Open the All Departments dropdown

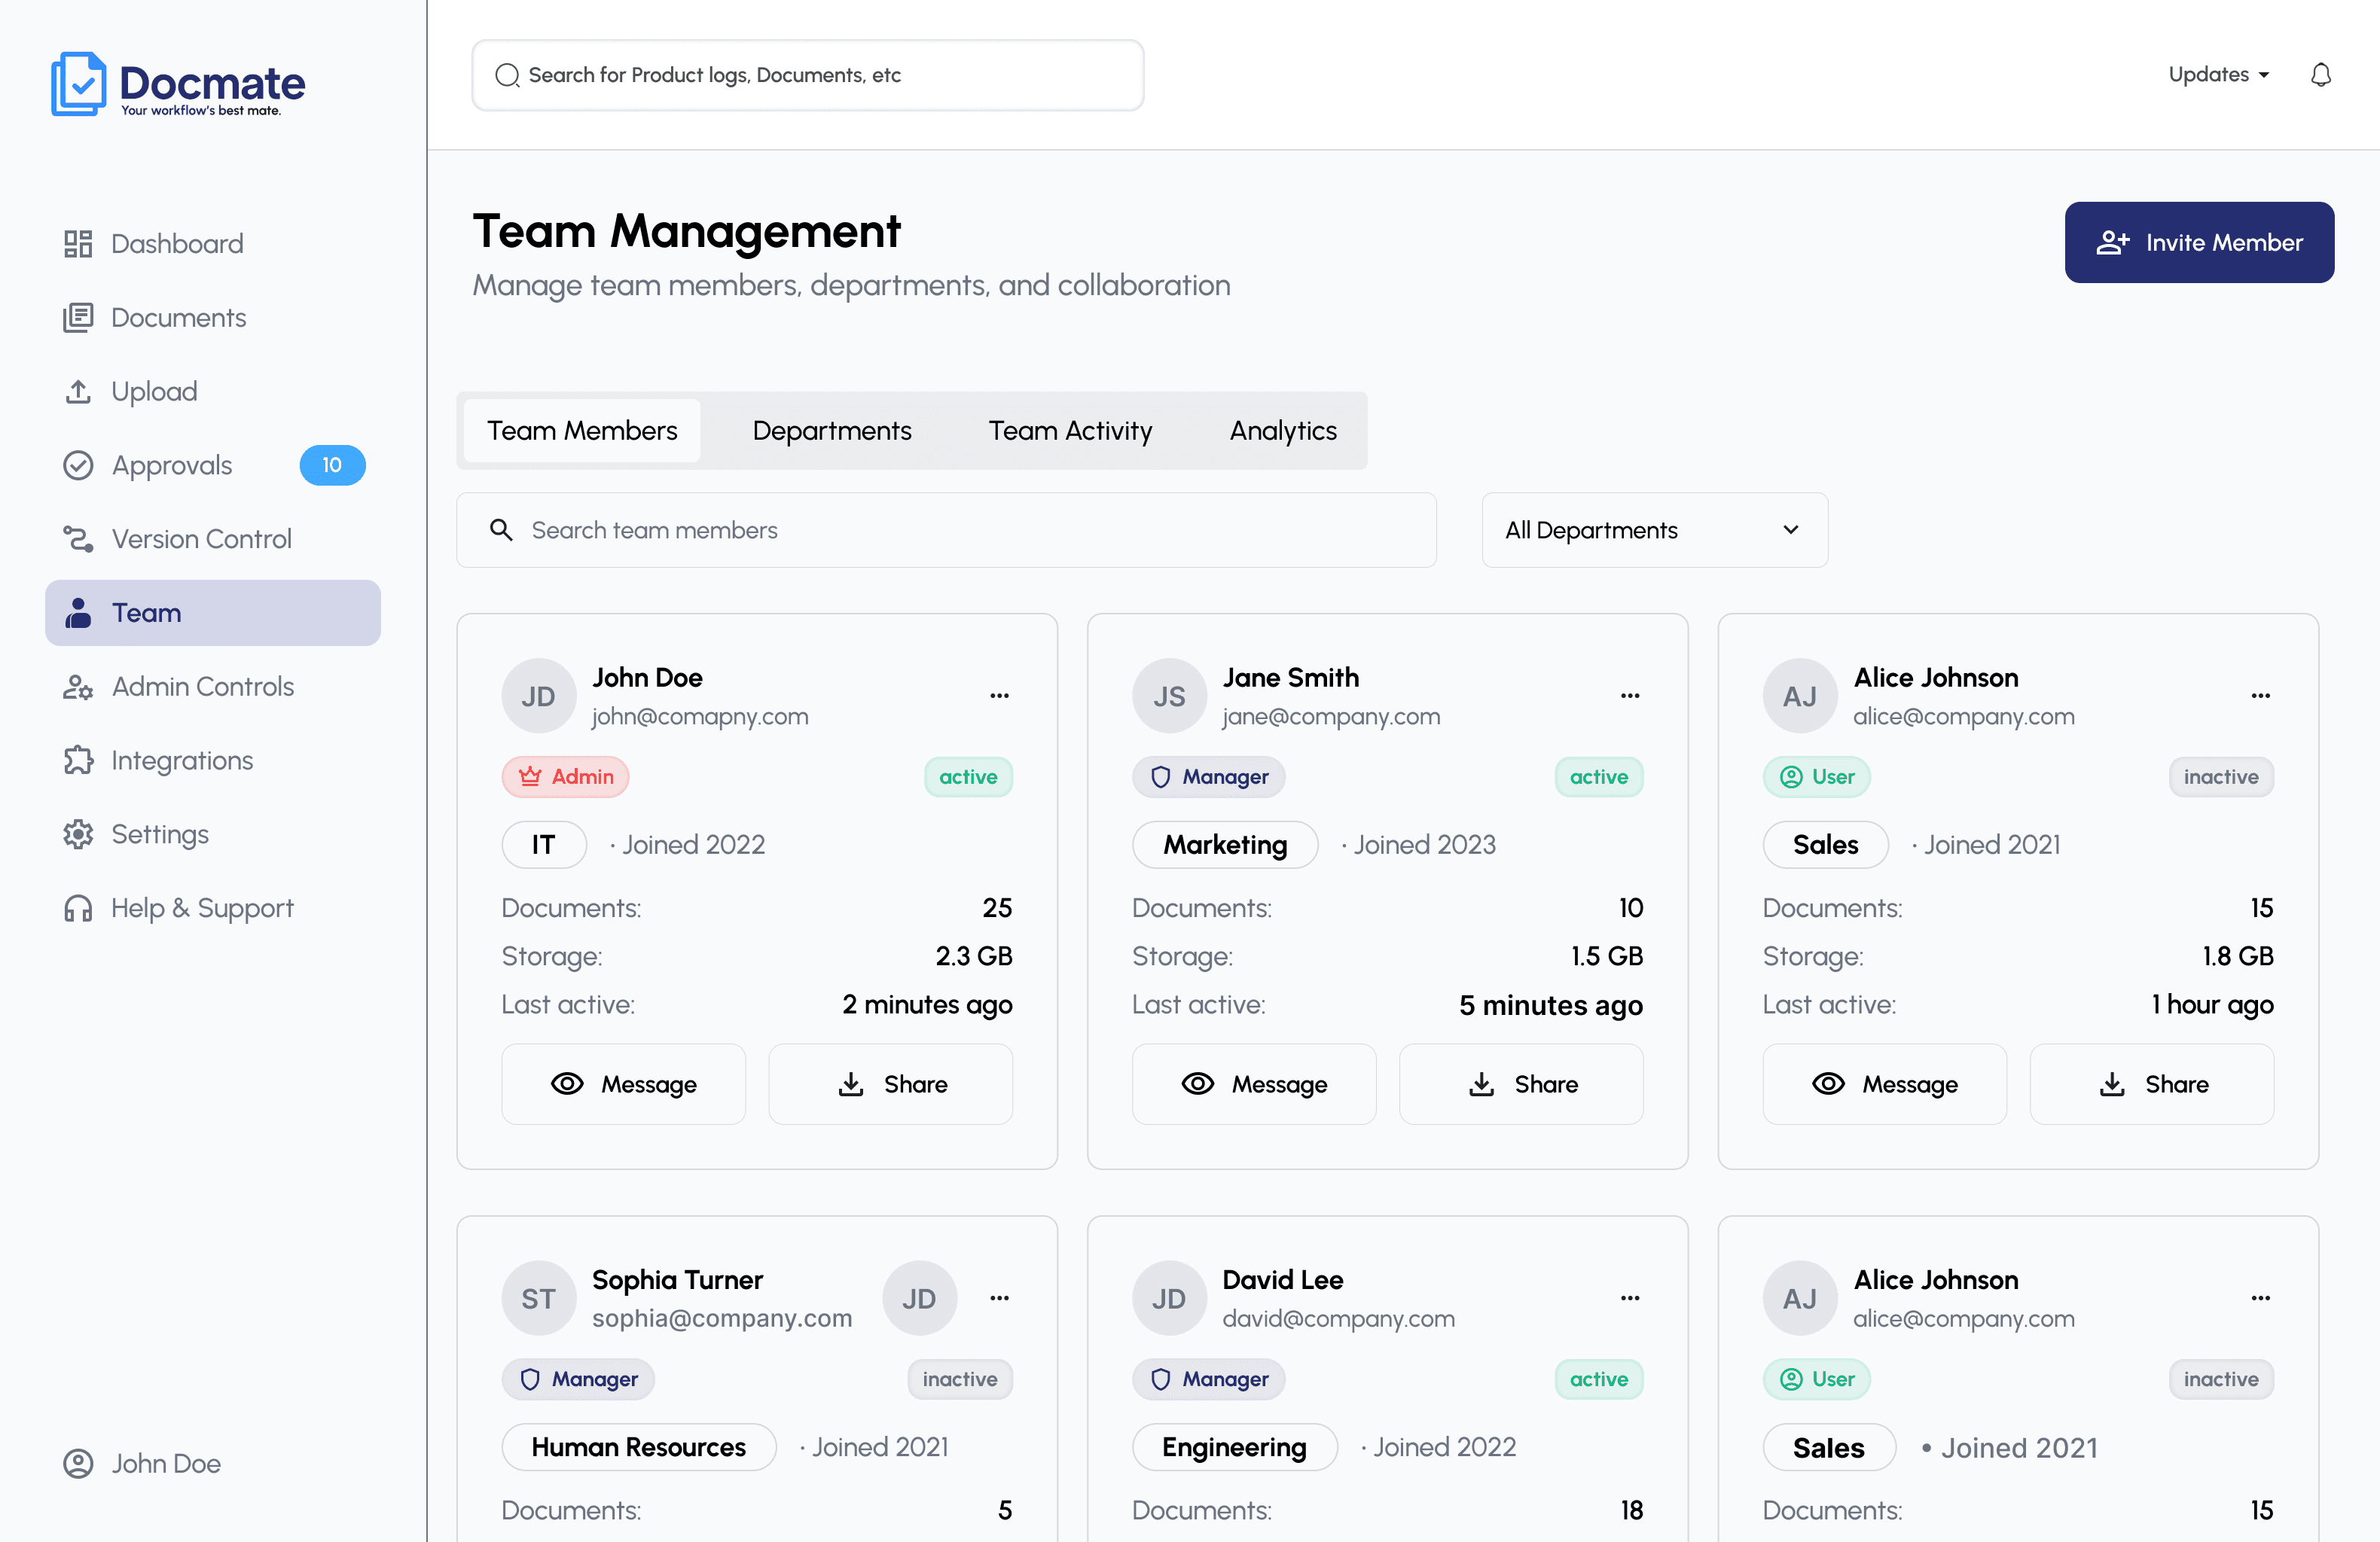pyautogui.click(x=1654, y=530)
